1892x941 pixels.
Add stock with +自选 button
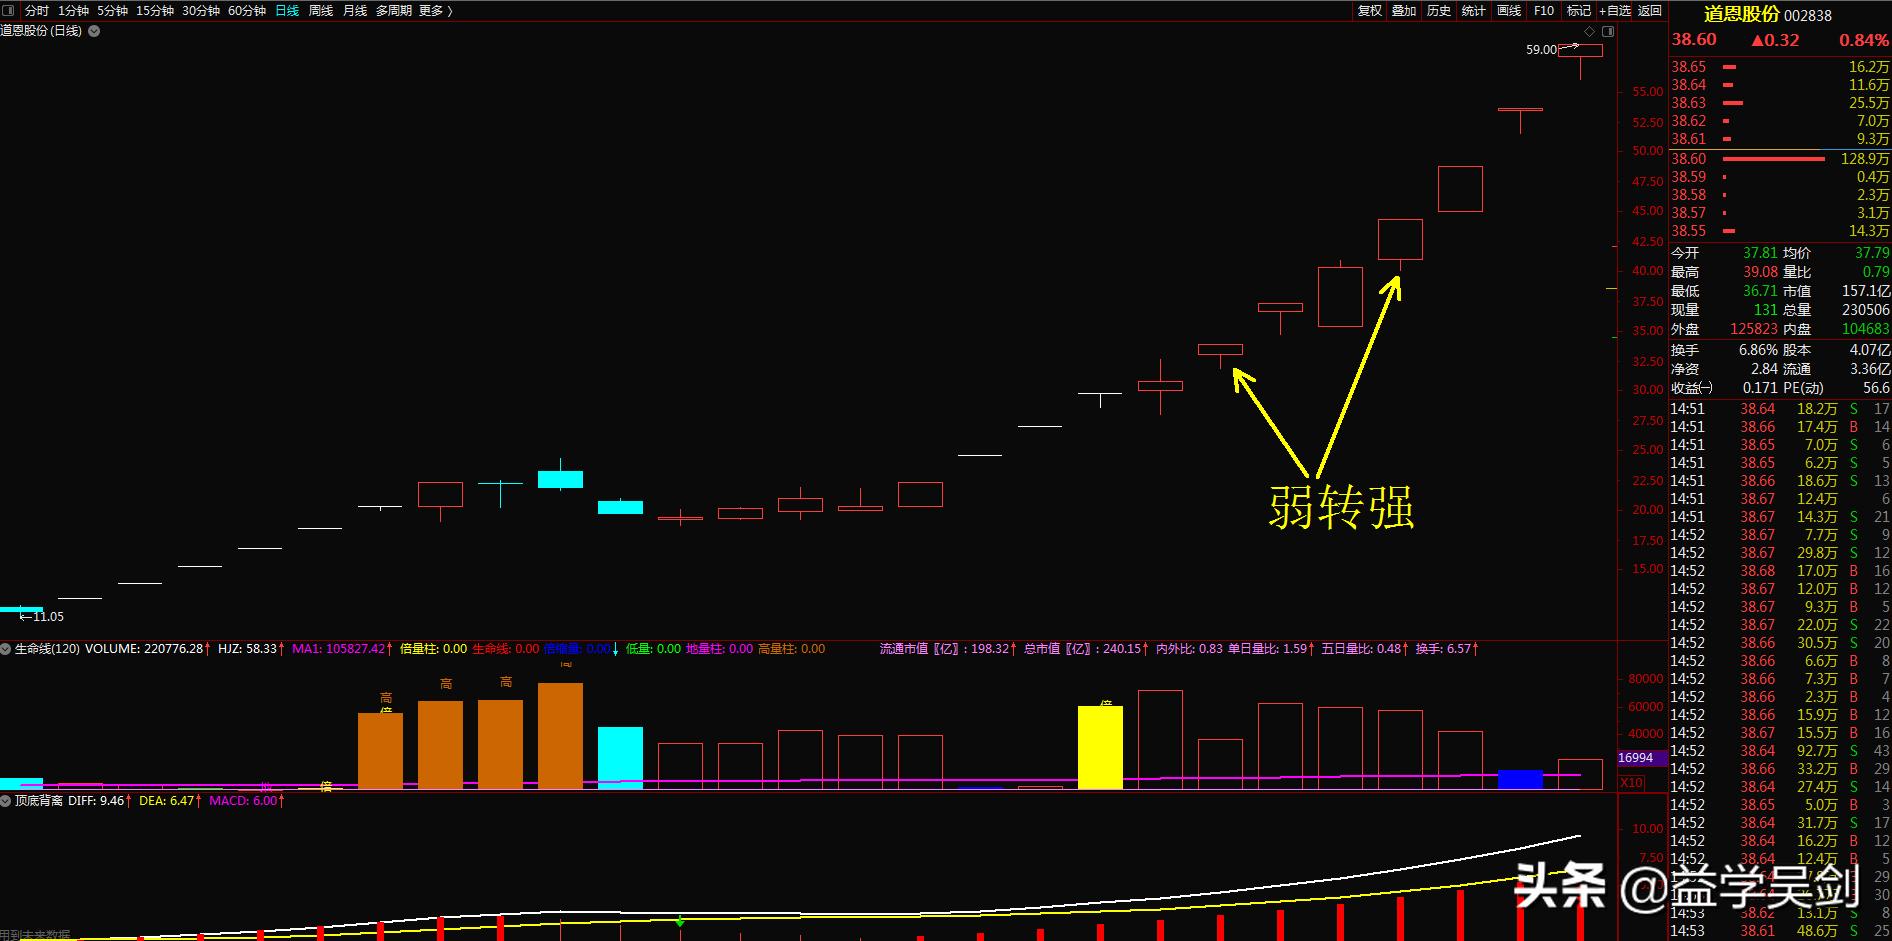tap(1615, 10)
